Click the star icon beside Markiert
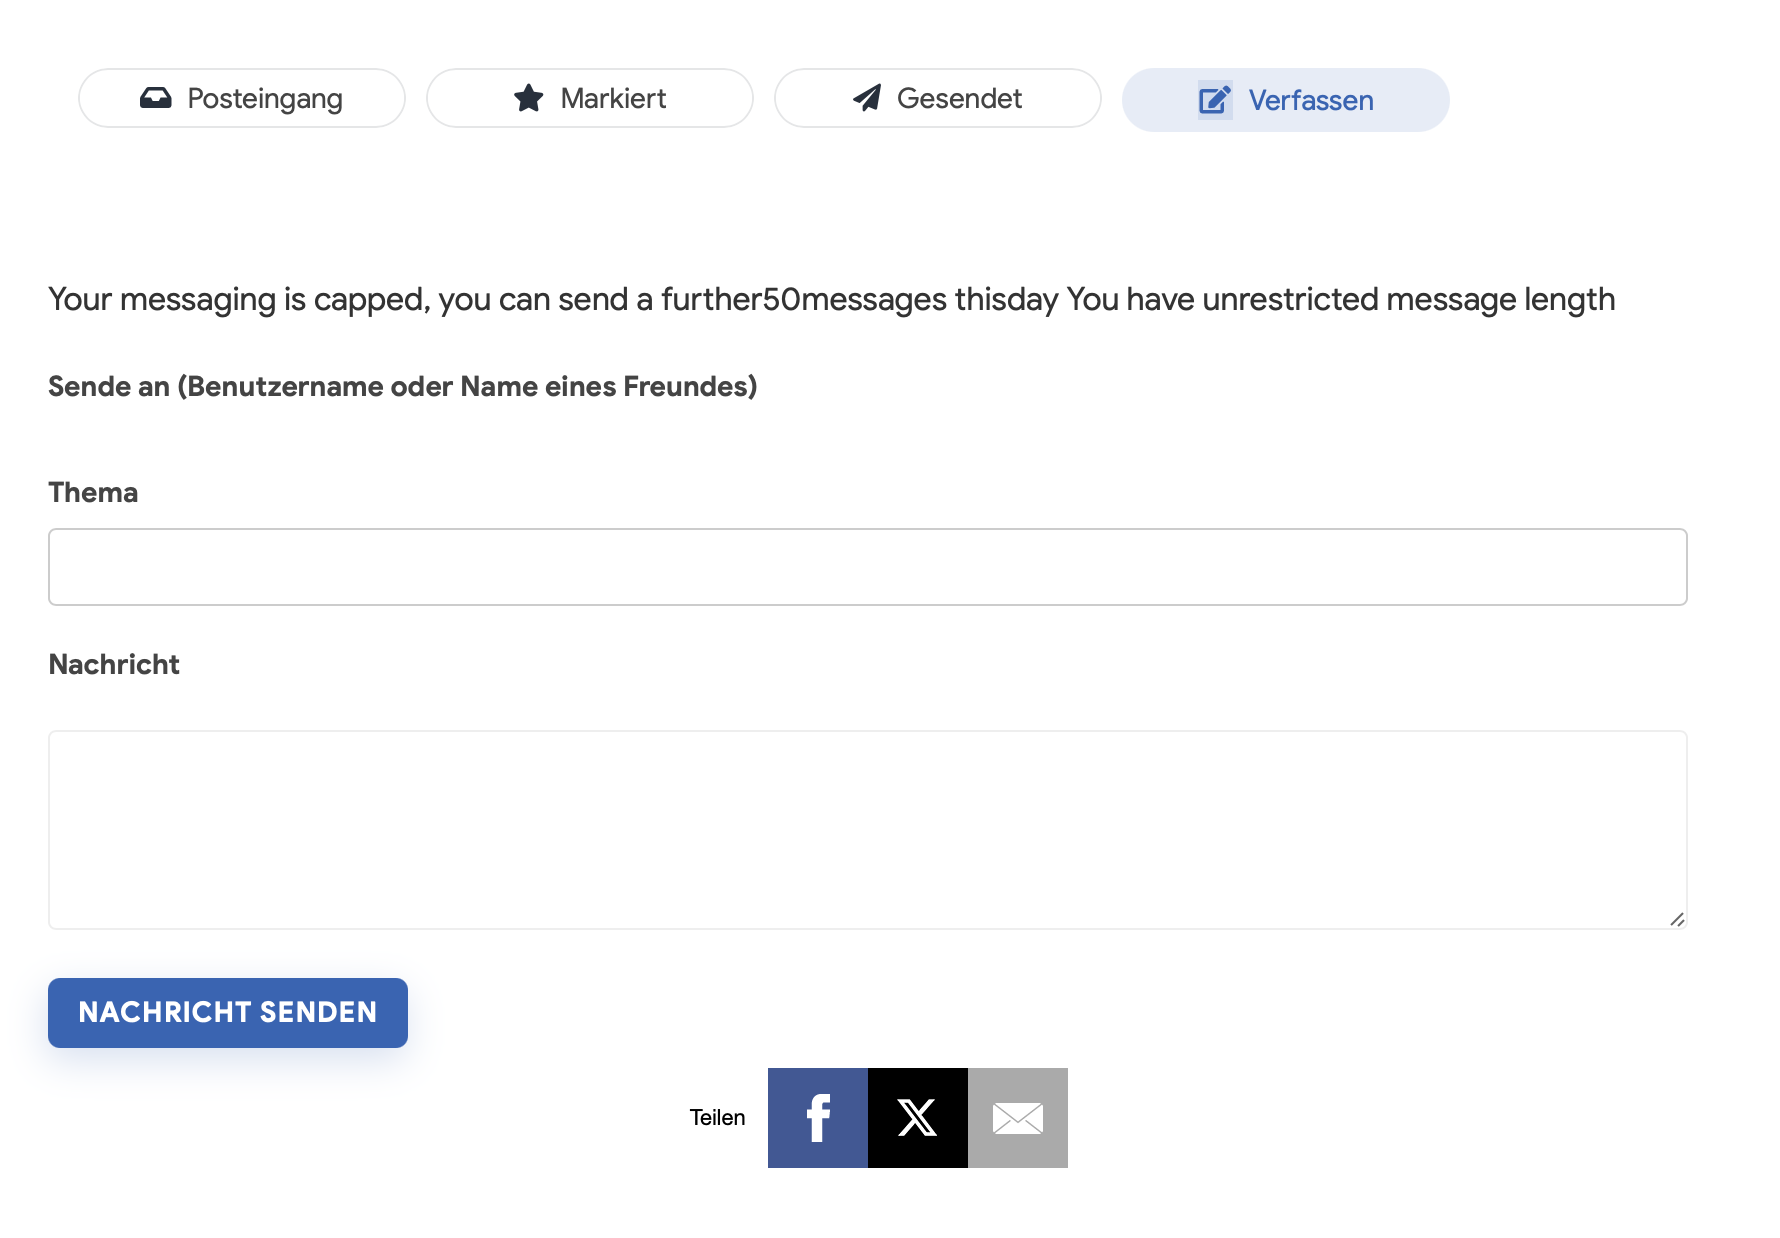 coord(528,98)
